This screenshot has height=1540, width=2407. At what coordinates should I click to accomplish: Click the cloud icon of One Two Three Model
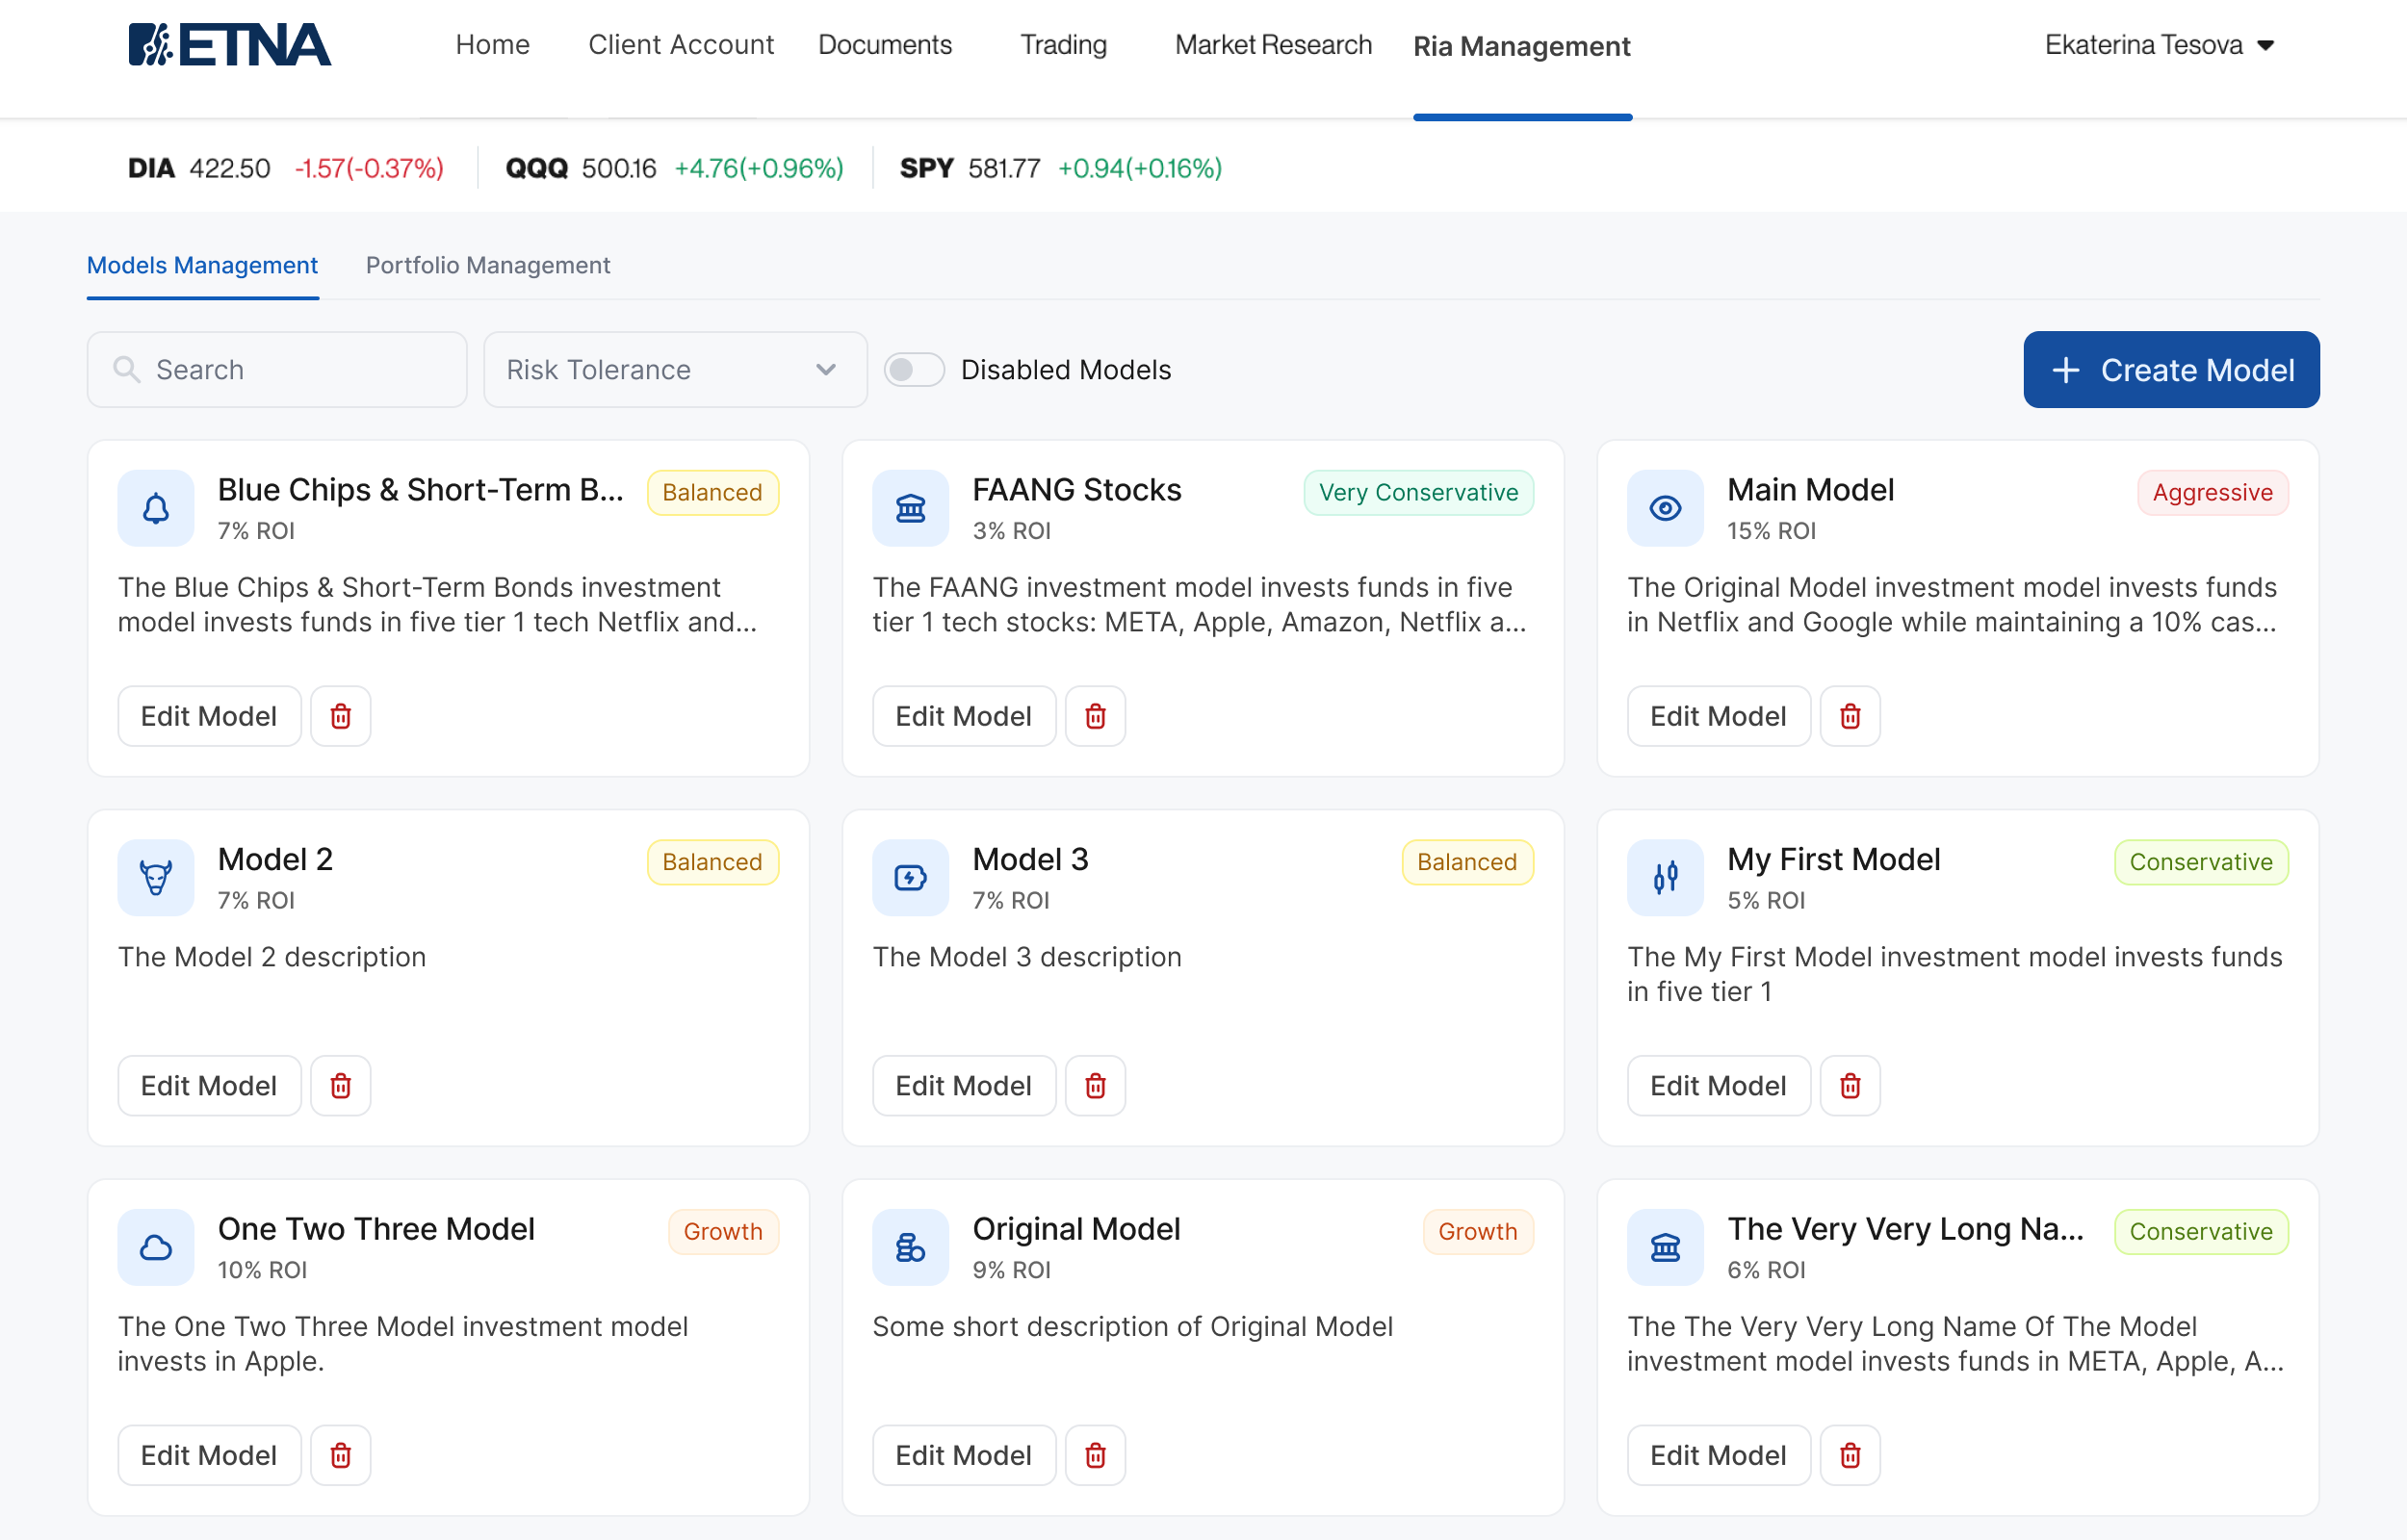tap(156, 1247)
